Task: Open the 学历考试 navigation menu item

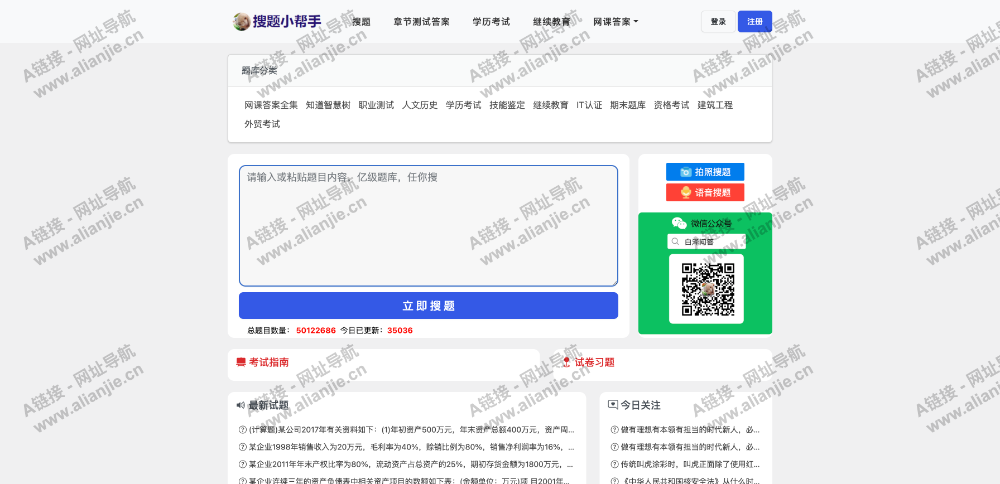Action: point(491,22)
